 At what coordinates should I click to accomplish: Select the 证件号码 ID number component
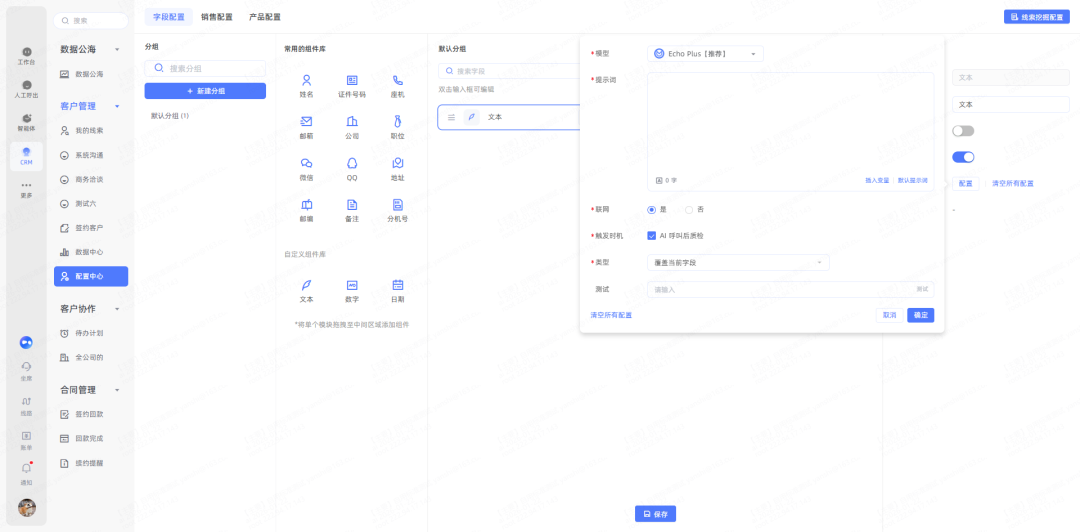coord(352,80)
